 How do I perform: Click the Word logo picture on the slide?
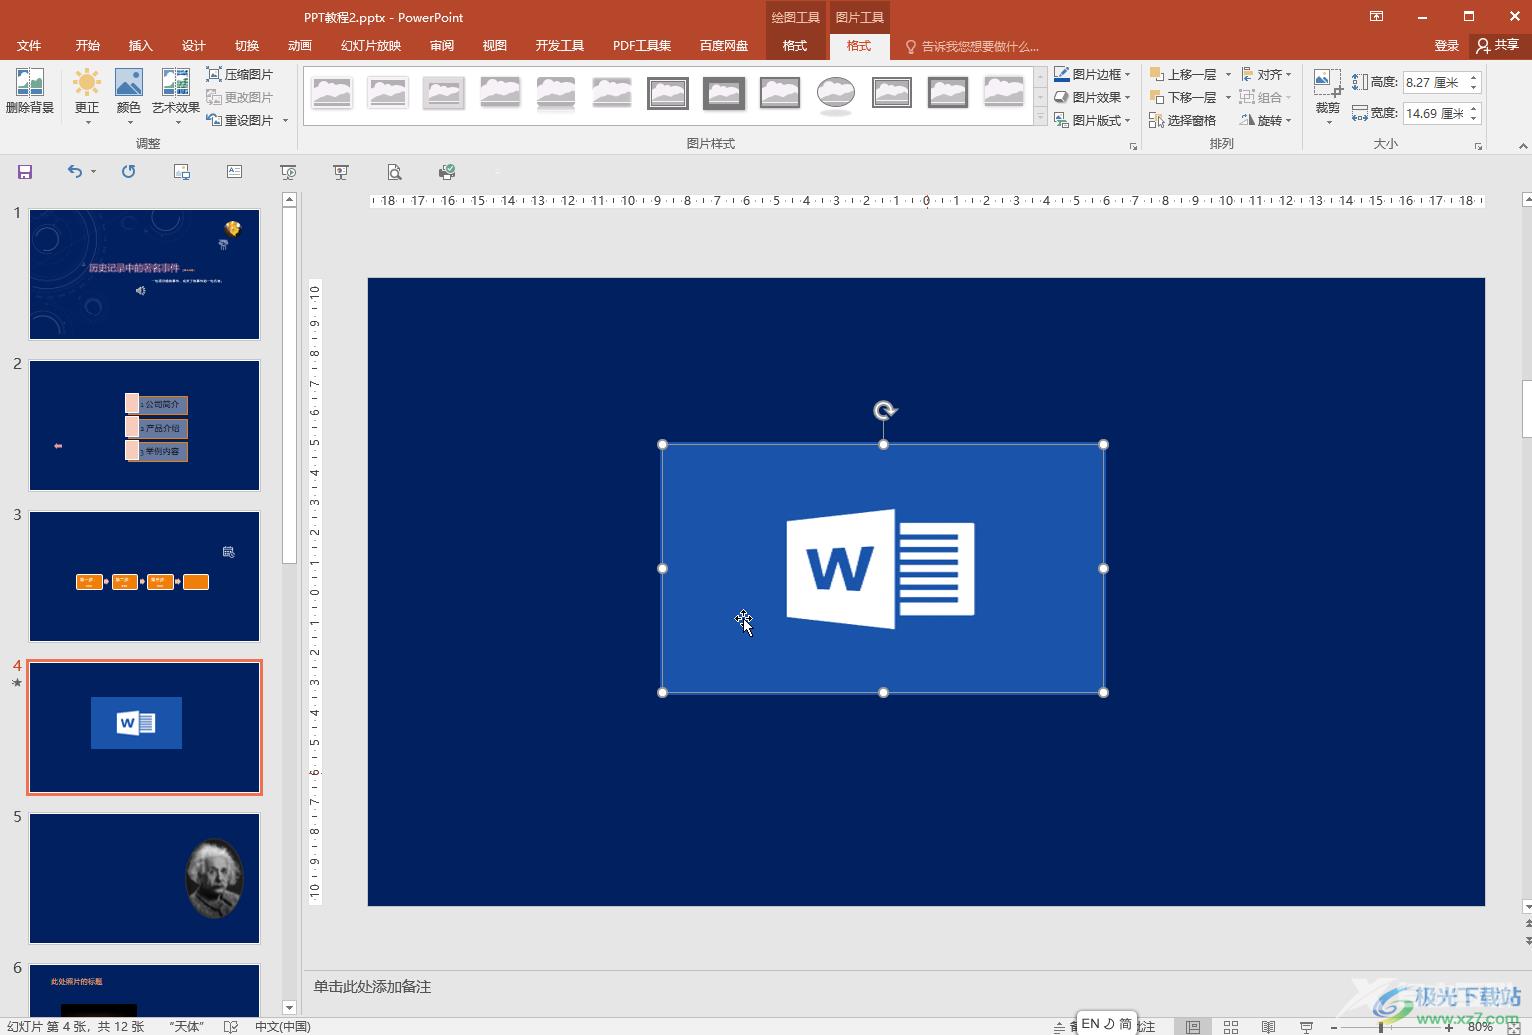883,568
